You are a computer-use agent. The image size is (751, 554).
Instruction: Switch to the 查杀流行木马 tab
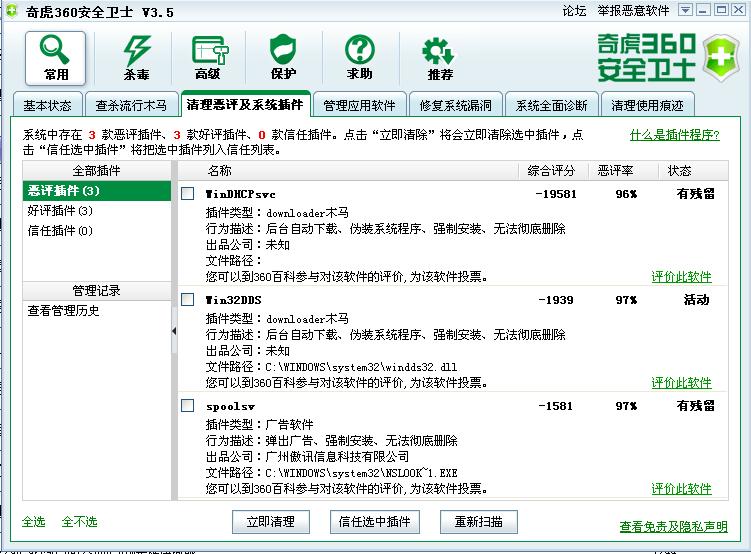click(131, 105)
